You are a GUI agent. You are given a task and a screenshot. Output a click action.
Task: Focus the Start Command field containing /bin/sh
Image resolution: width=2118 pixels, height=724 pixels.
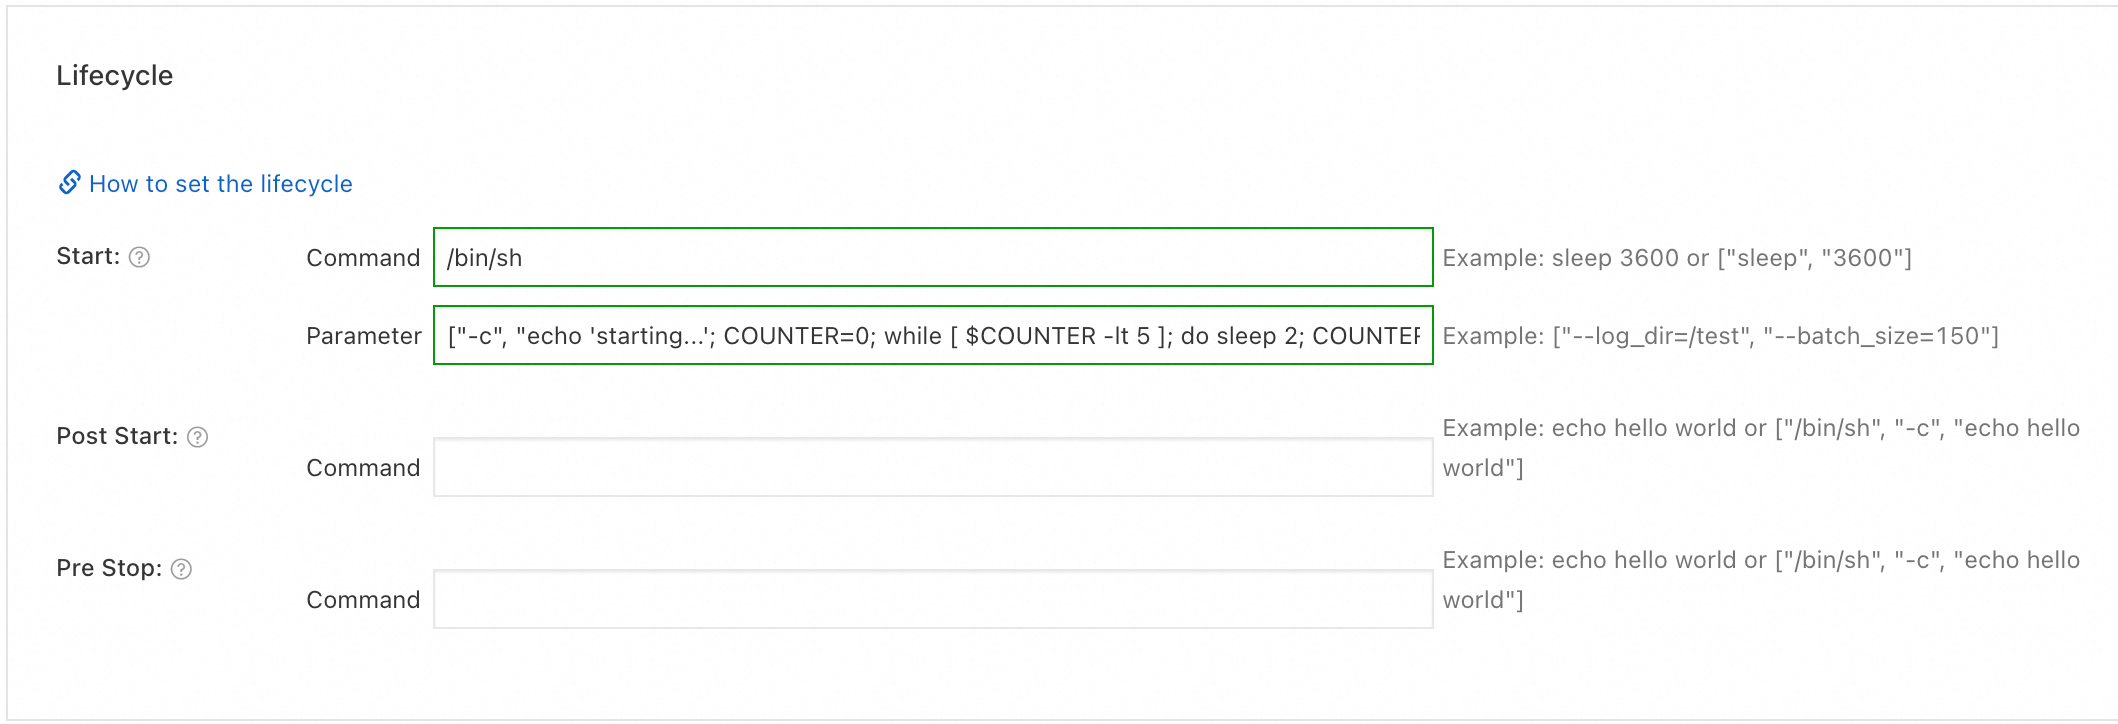[932, 258]
